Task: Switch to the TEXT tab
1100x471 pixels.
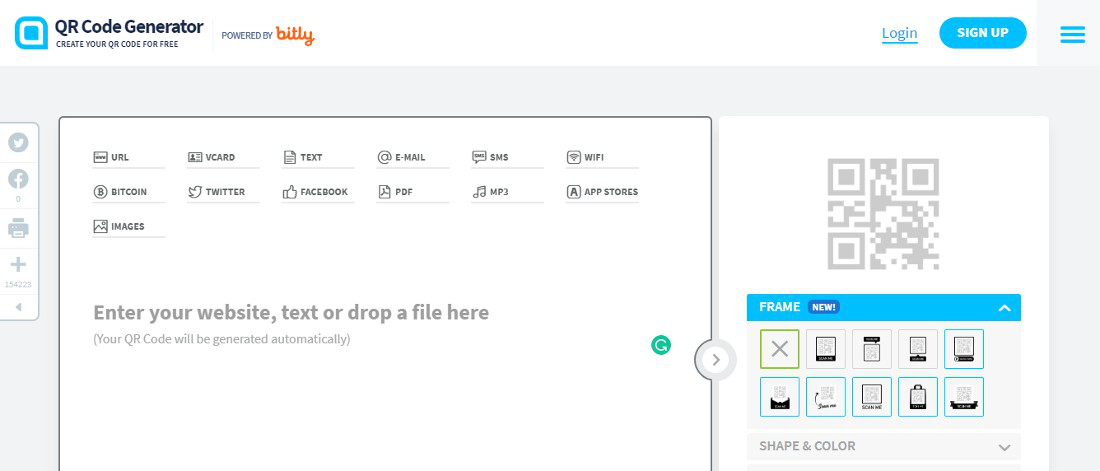Action: 318,157
